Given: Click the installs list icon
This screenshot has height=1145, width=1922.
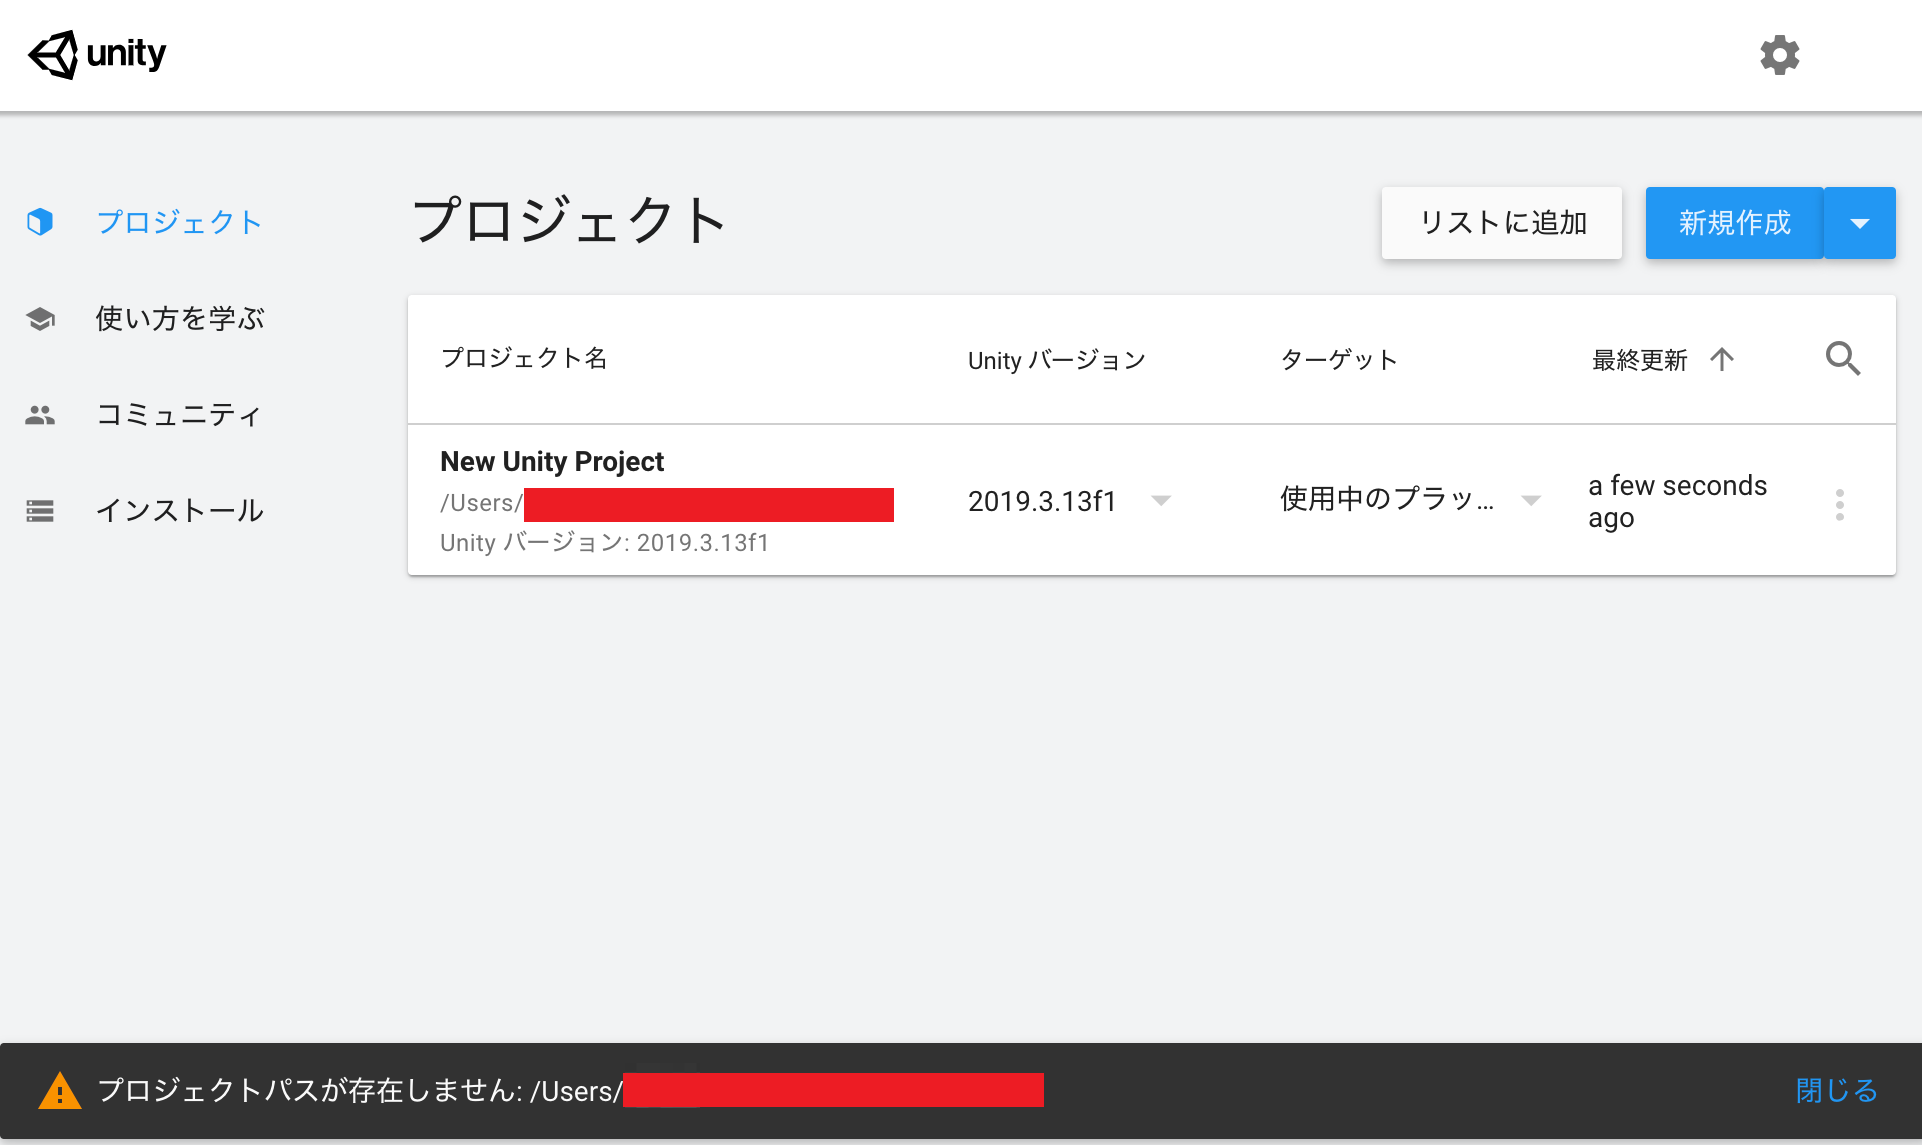Looking at the screenshot, I should click(40, 511).
